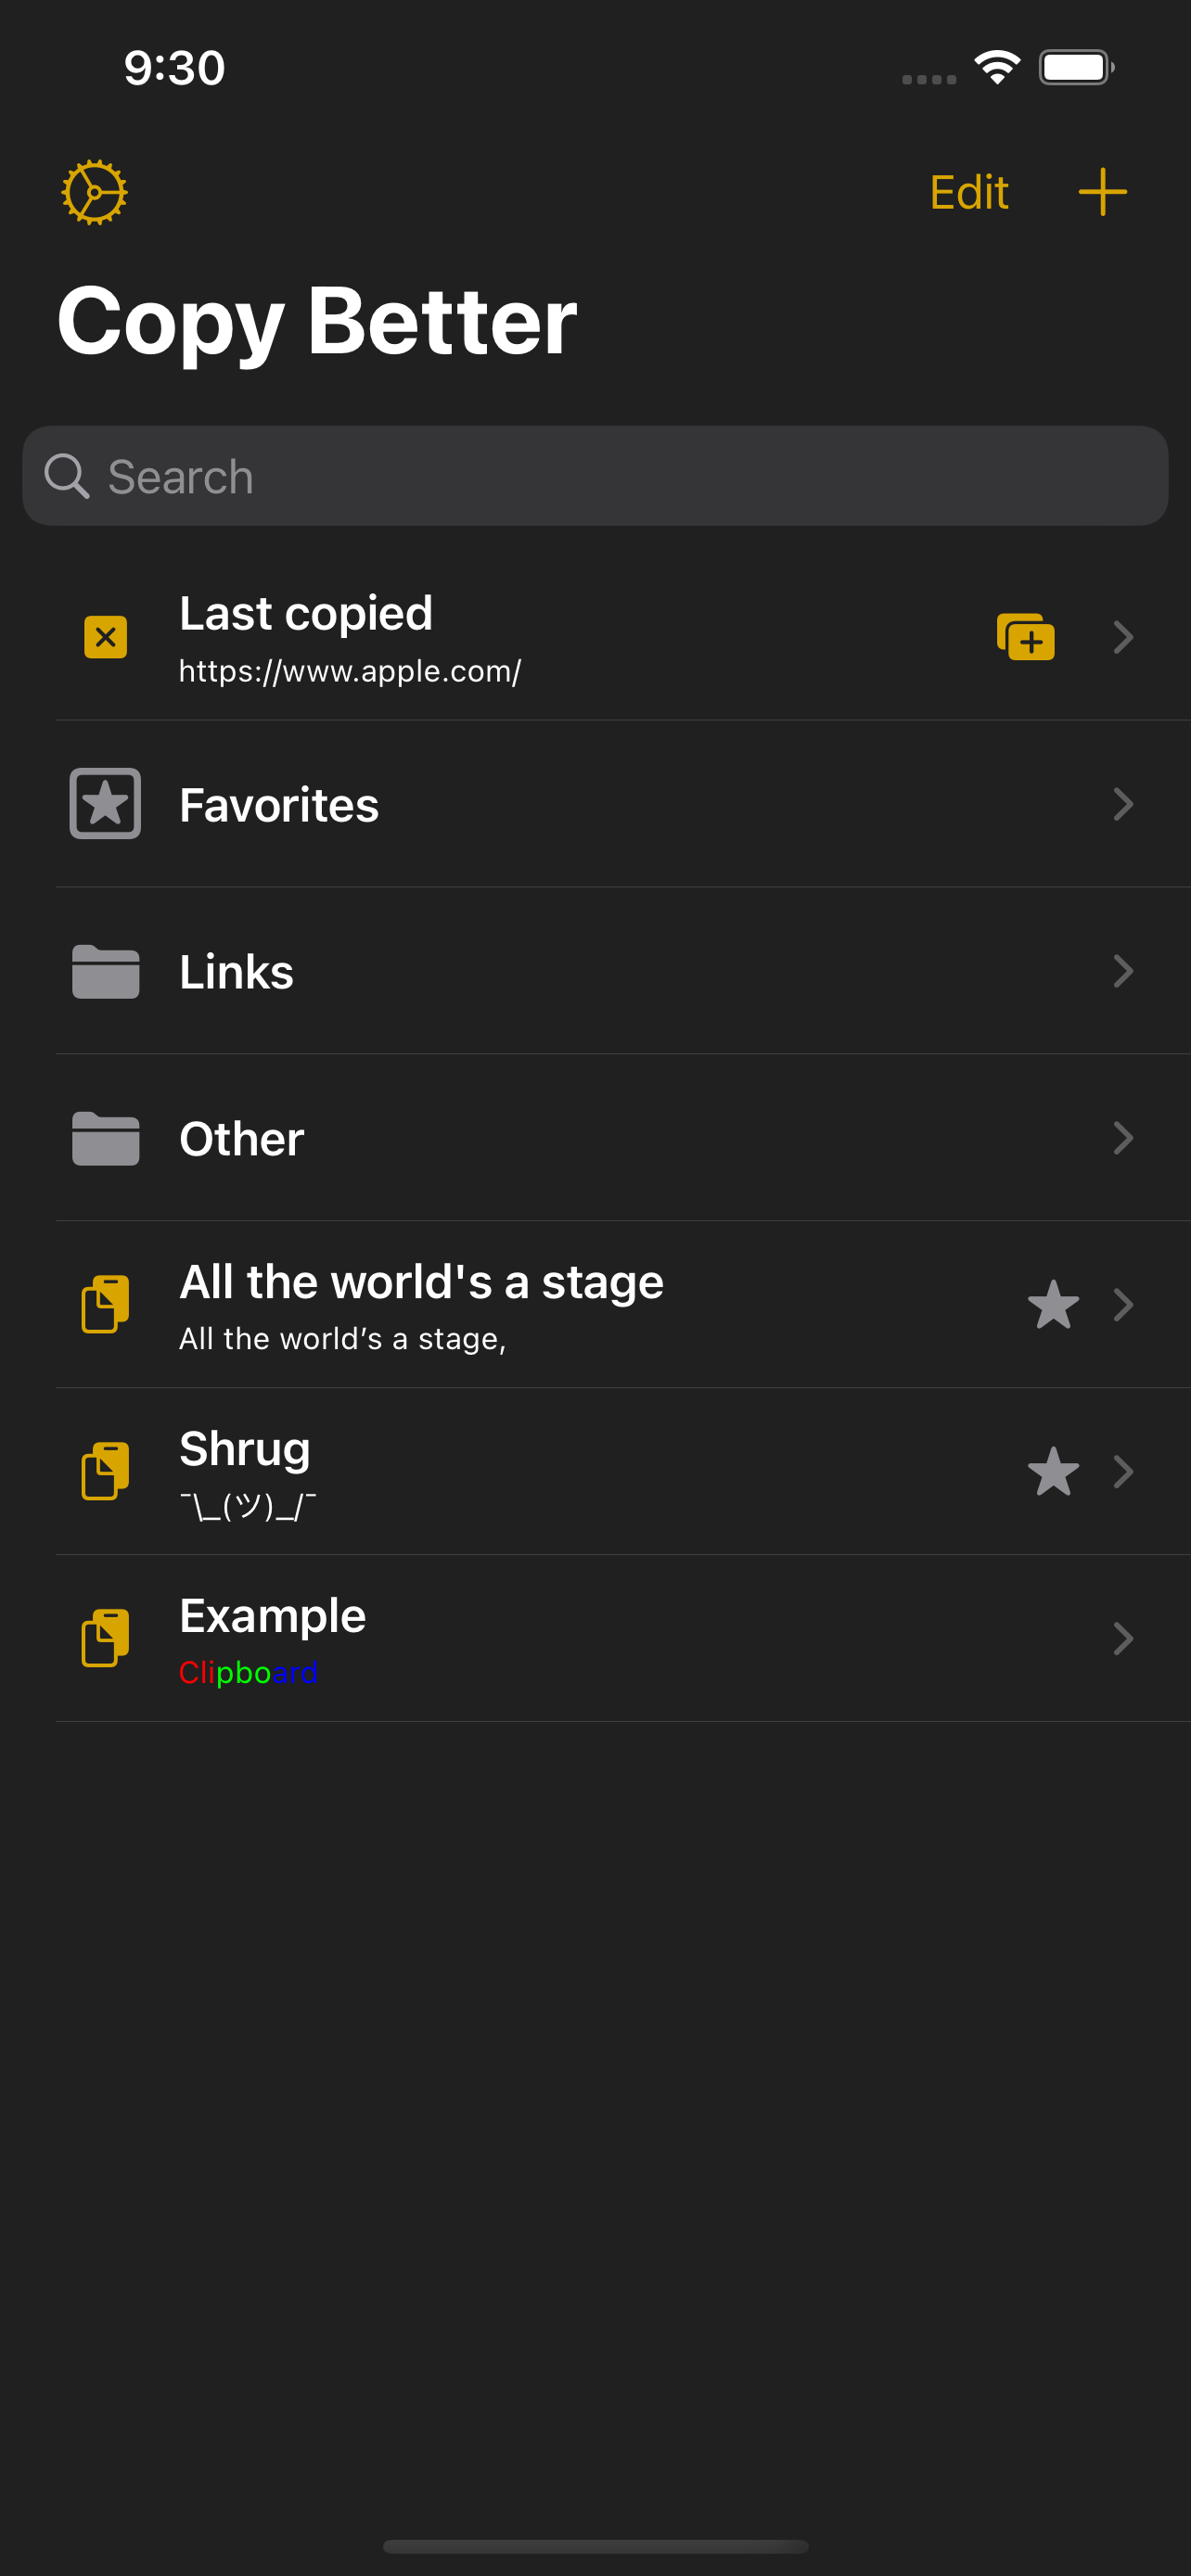Tap the Edit button
The width and height of the screenshot is (1191, 2576).
coord(968,192)
